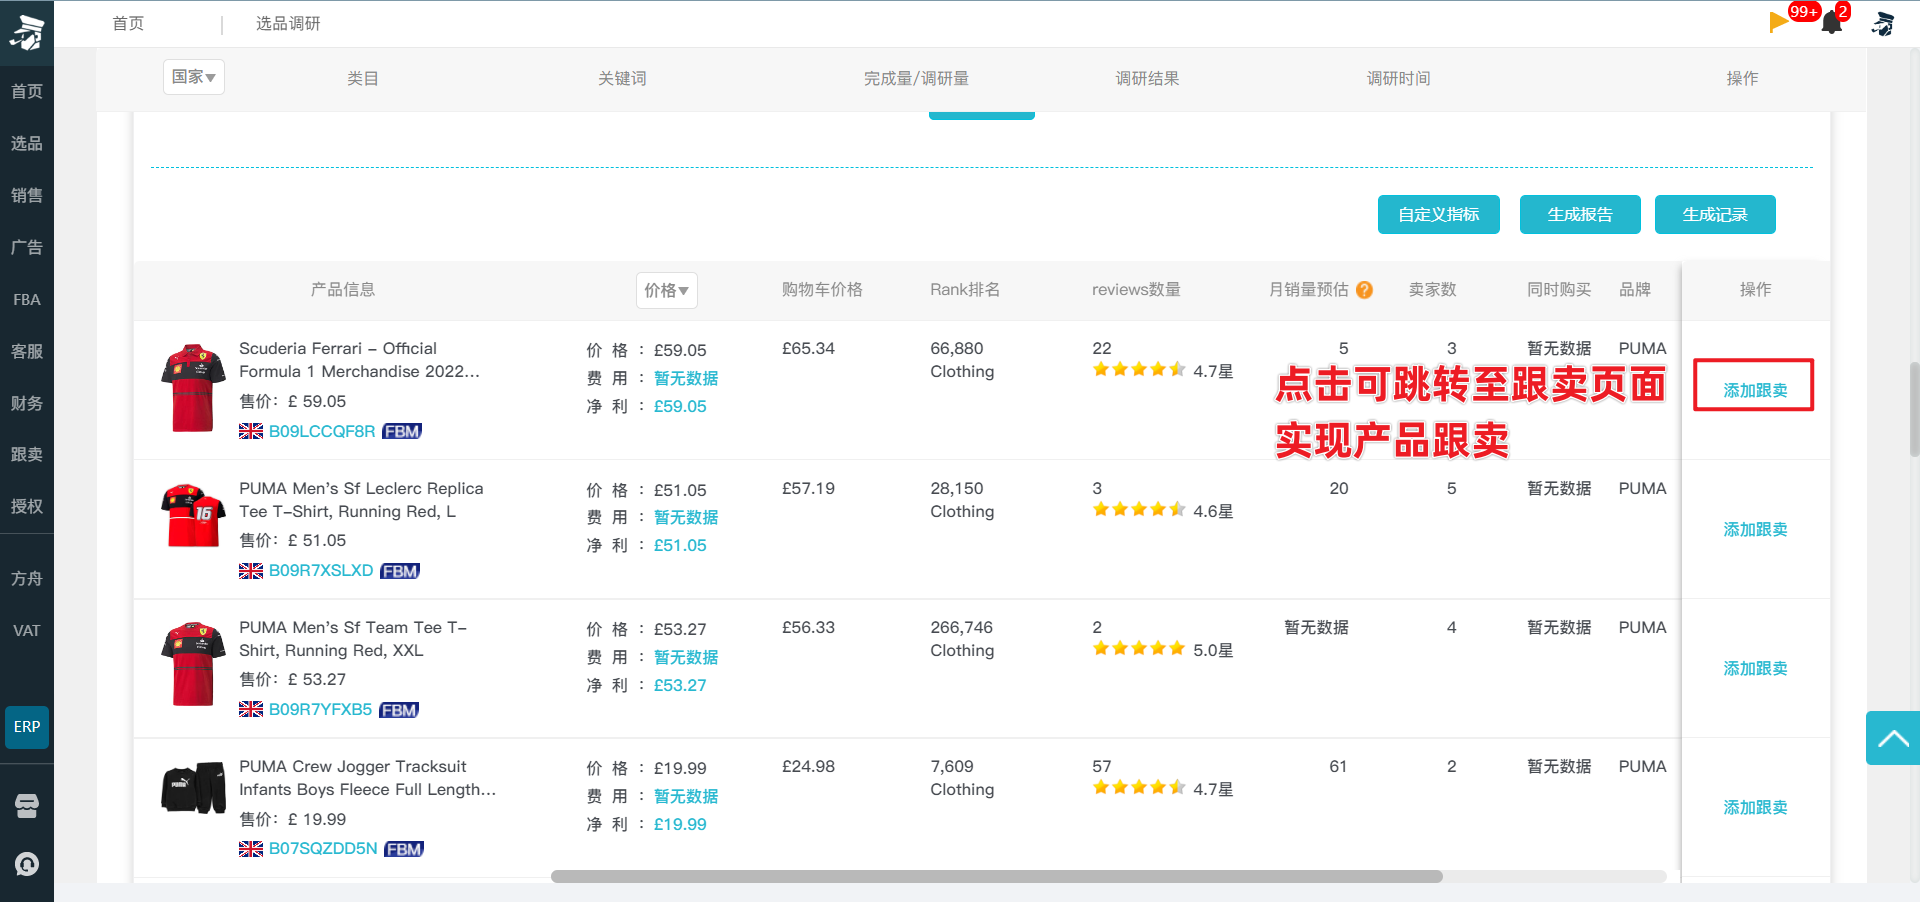The height and width of the screenshot is (902, 1920).
Task: Open ASIN link B07SQZDD5N
Action: pyautogui.click(x=323, y=848)
